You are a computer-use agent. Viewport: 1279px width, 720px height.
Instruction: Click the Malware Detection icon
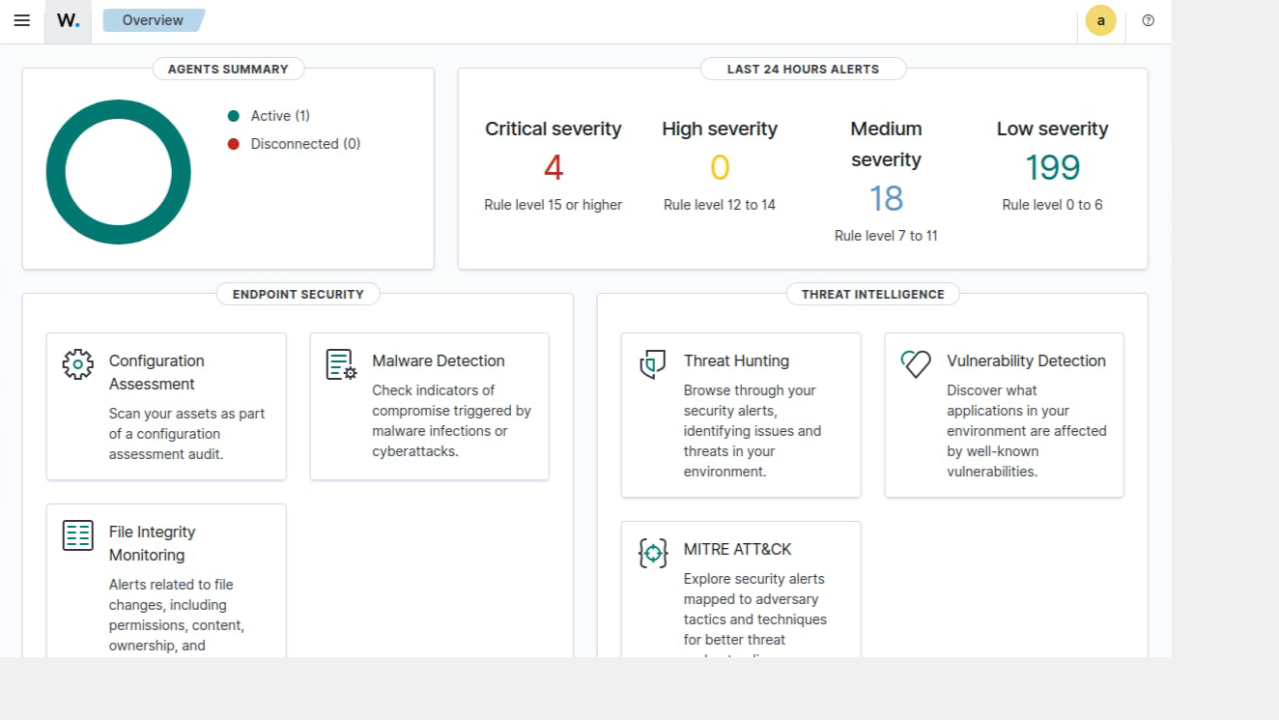point(341,364)
